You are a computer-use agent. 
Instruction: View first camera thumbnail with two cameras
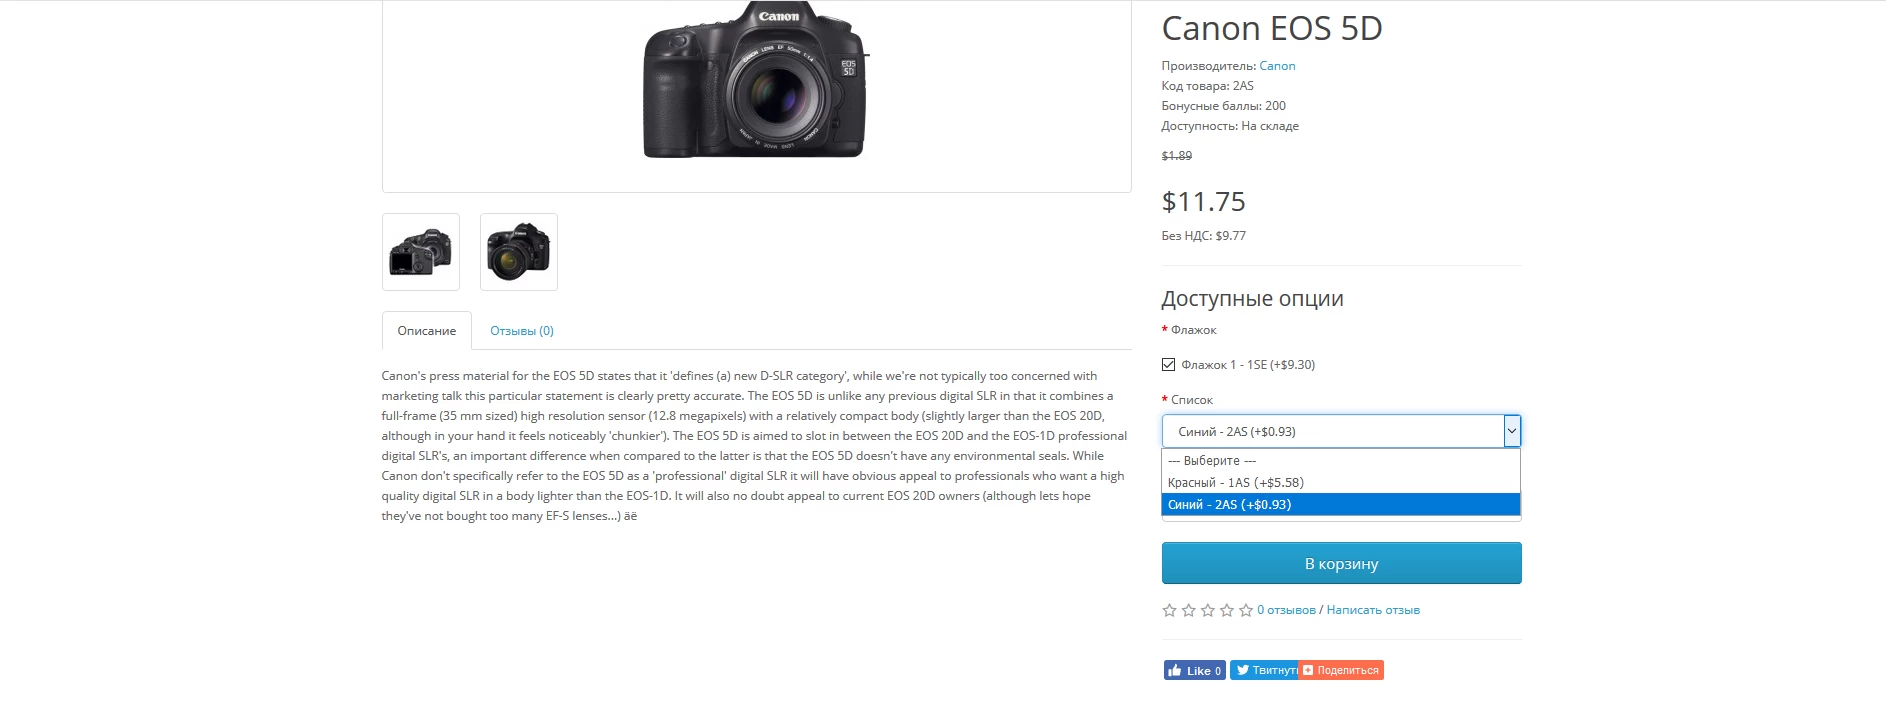[x=421, y=252]
